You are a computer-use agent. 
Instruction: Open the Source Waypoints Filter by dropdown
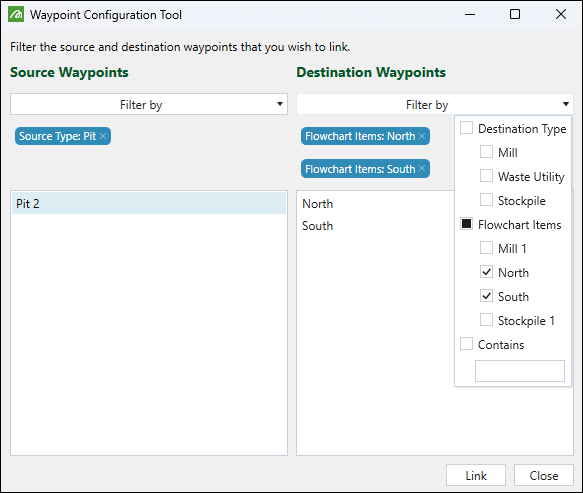[x=149, y=104]
